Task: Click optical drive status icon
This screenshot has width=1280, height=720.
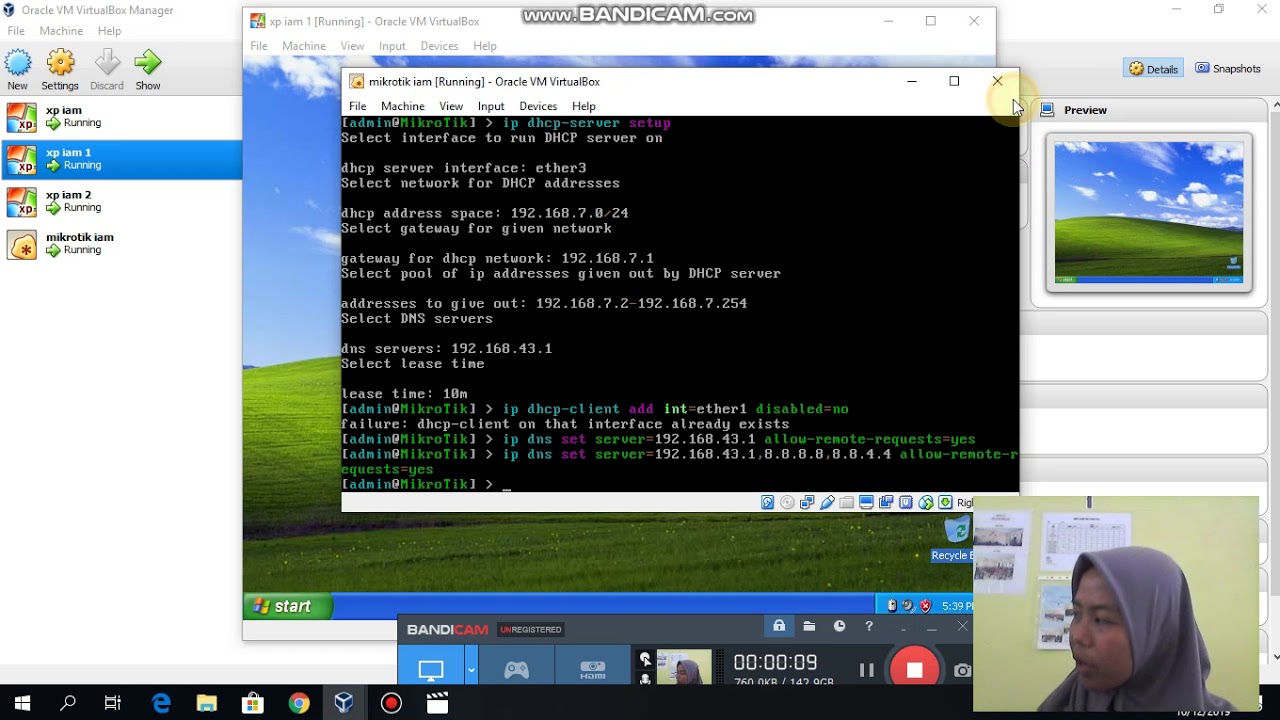Action: [x=787, y=503]
